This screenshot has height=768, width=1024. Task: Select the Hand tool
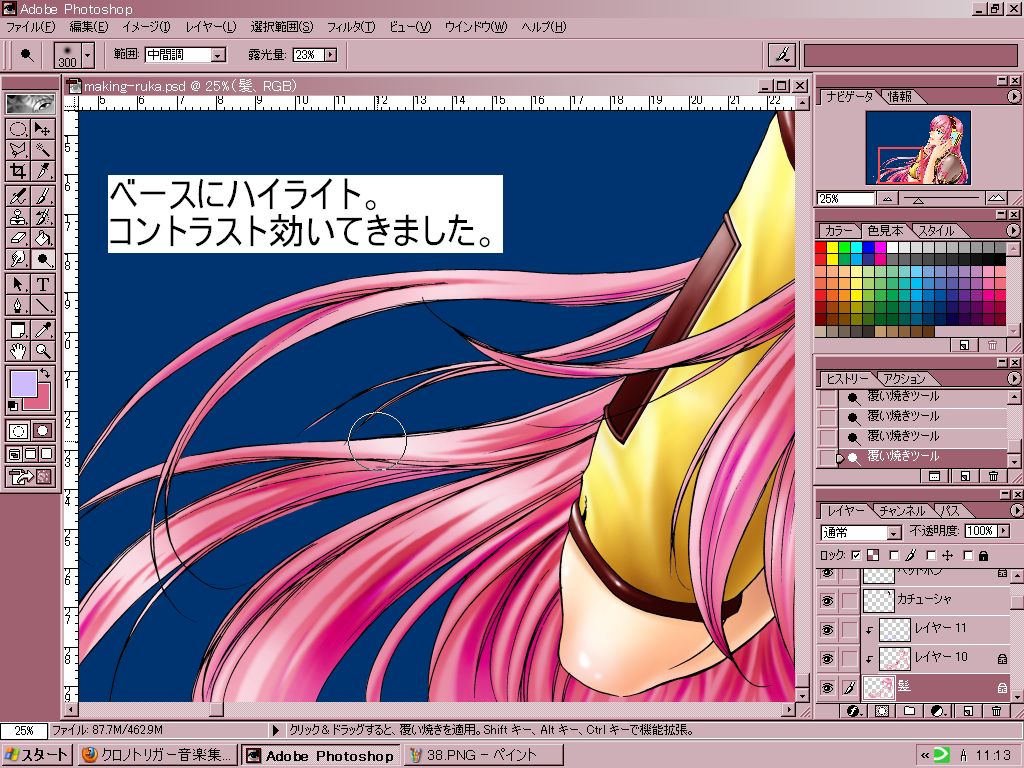(18, 351)
